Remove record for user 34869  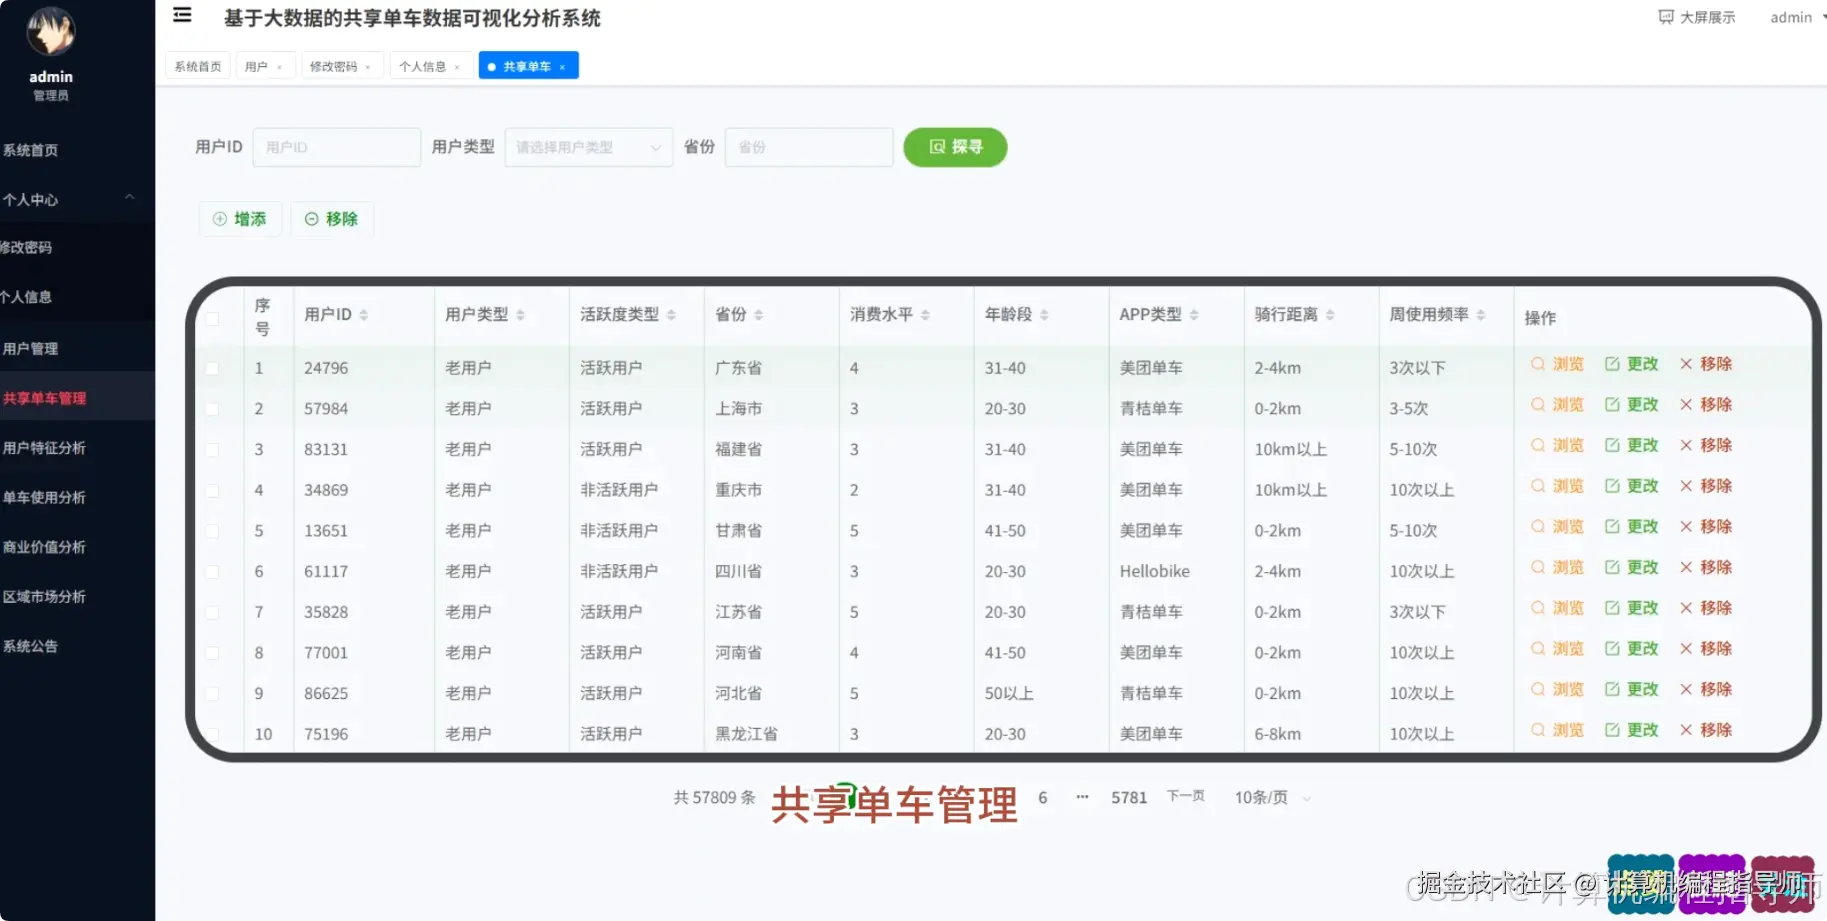1705,486
